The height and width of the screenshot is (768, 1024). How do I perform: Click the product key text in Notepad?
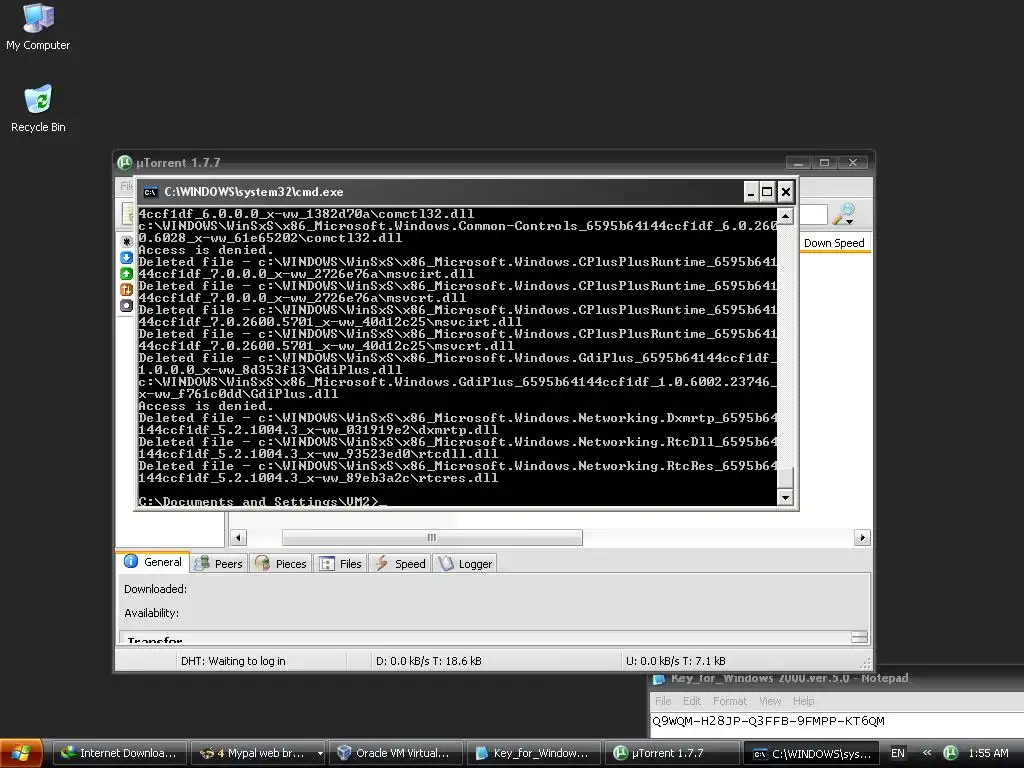pos(768,721)
